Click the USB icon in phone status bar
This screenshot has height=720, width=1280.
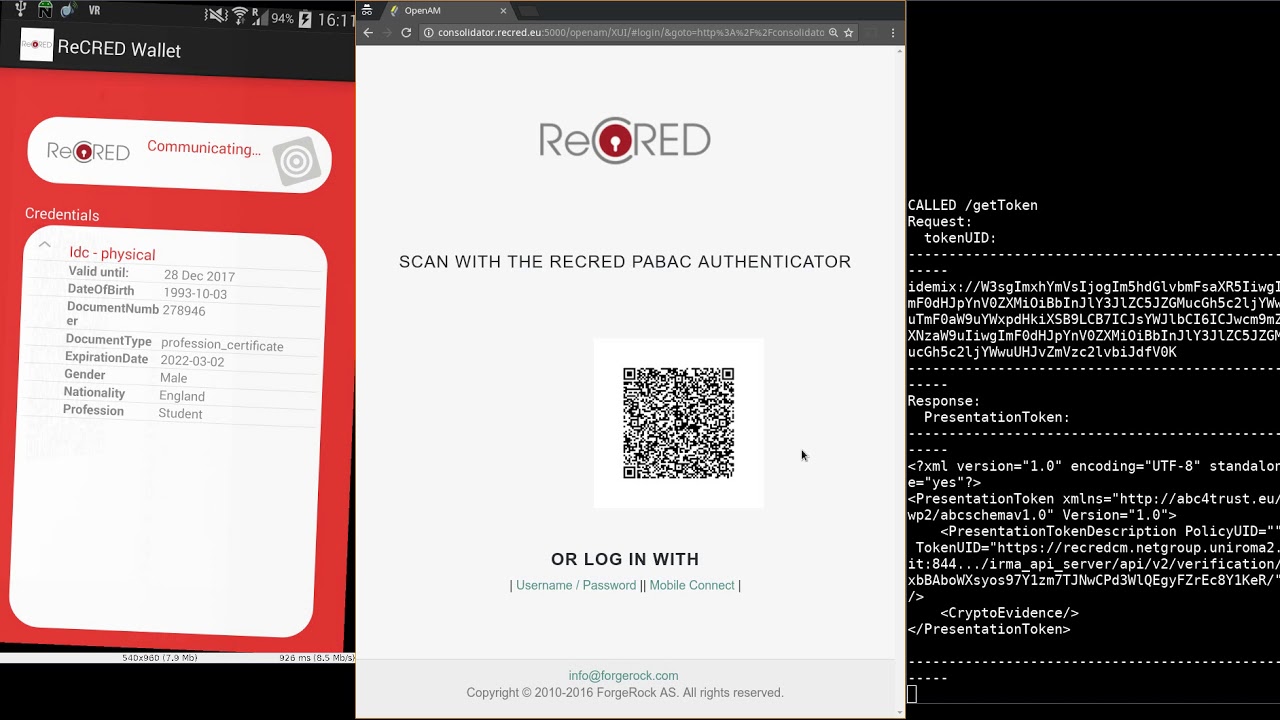click(20, 10)
